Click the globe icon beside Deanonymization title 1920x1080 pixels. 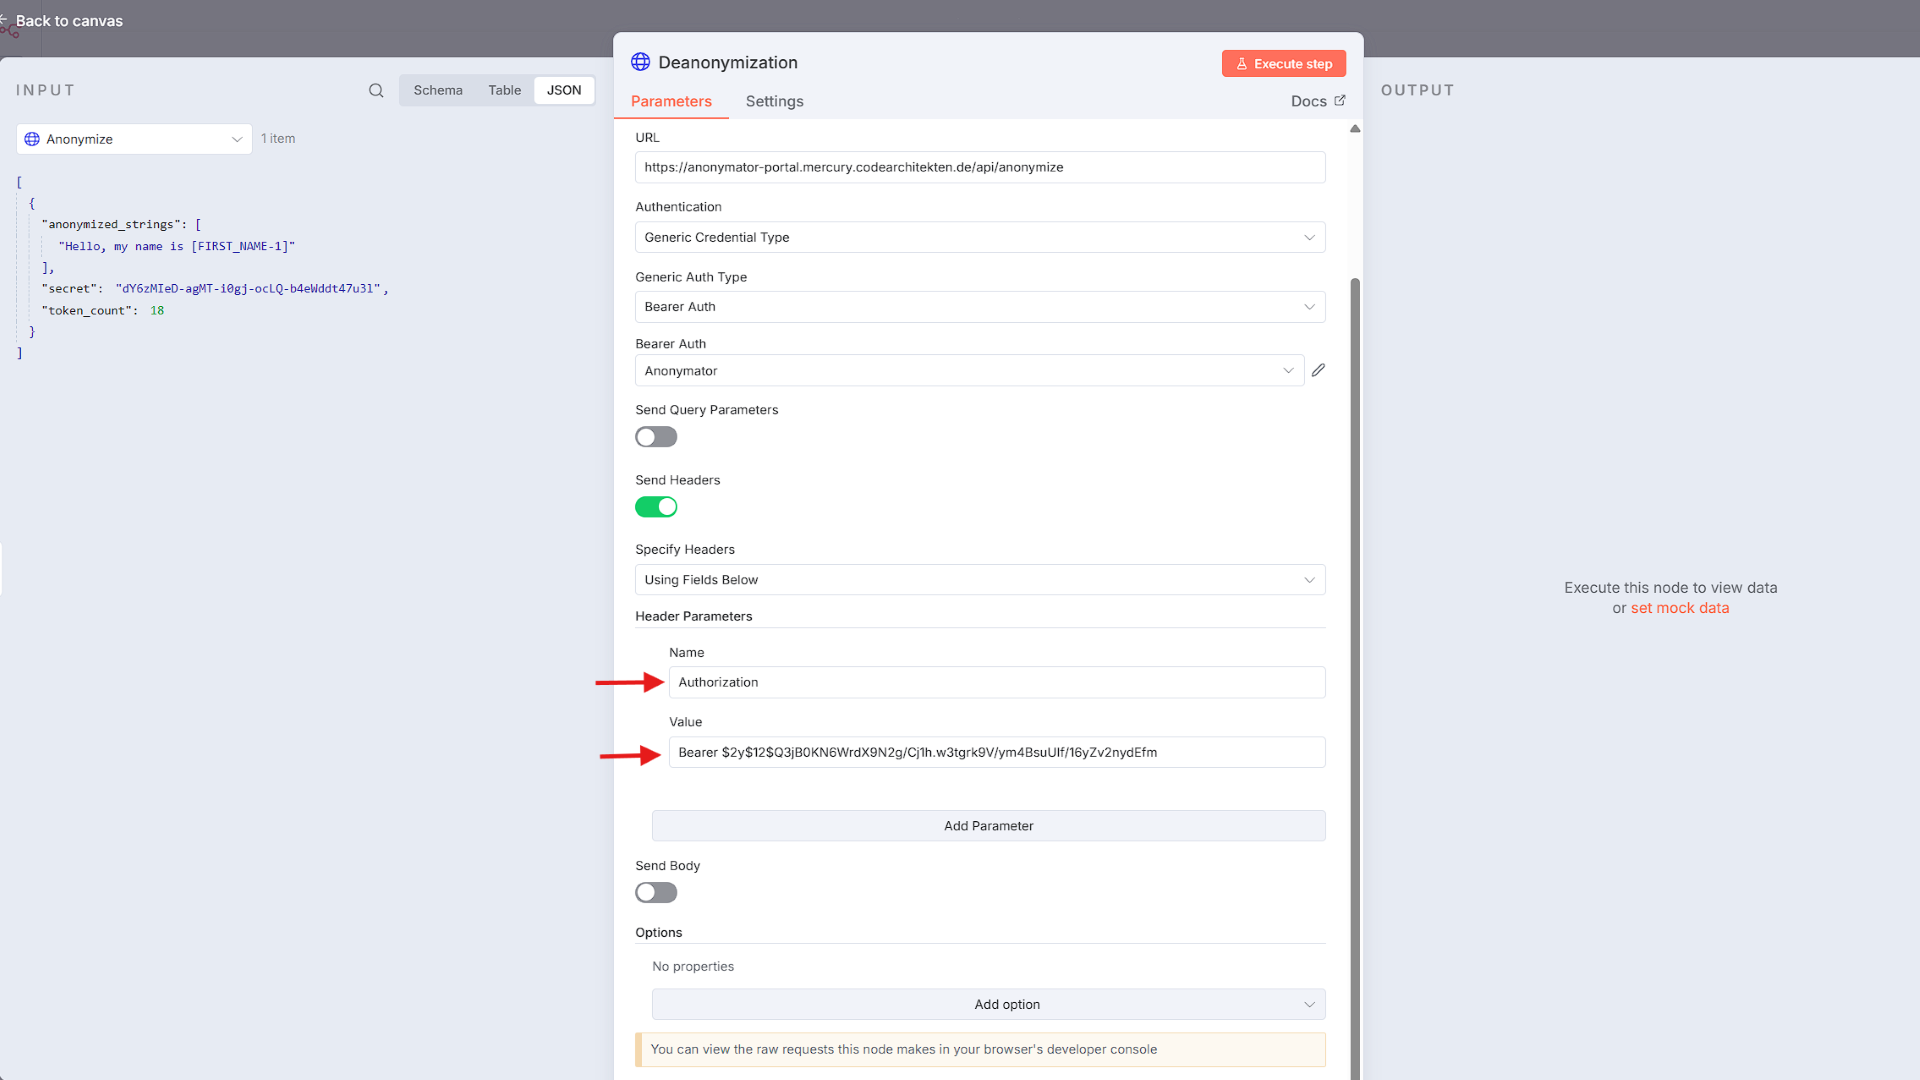click(x=640, y=61)
